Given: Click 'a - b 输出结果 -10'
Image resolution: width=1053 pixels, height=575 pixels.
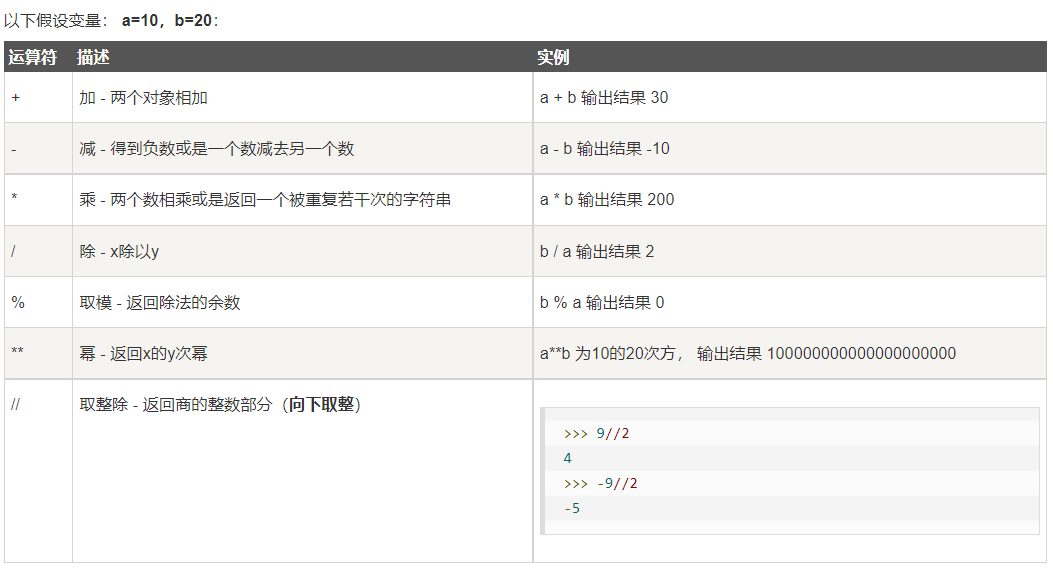Looking at the screenshot, I should pyautogui.click(x=604, y=148).
